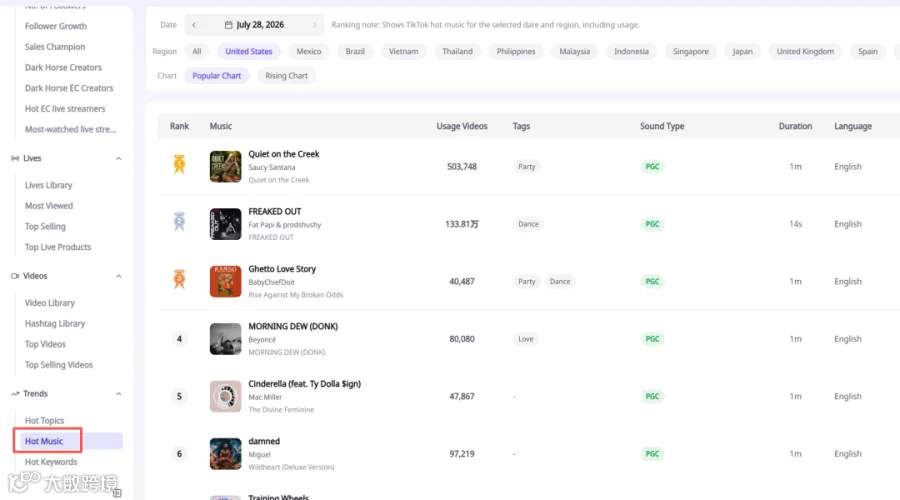Open MORNING DEW (DONK) album cover
The image size is (900, 500).
click(x=226, y=339)
